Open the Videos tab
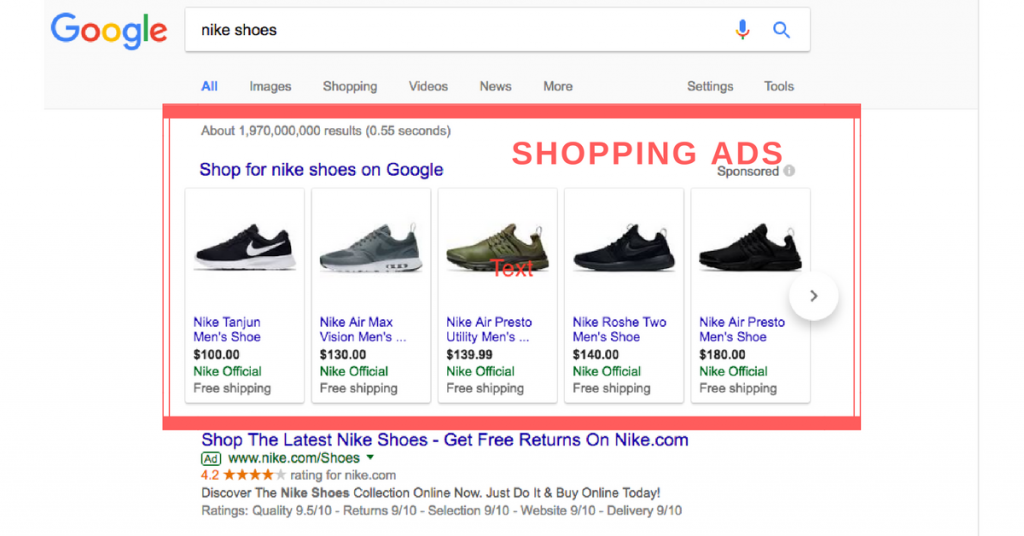Viewport: 1024px width, 536px height. pos(428,86)
